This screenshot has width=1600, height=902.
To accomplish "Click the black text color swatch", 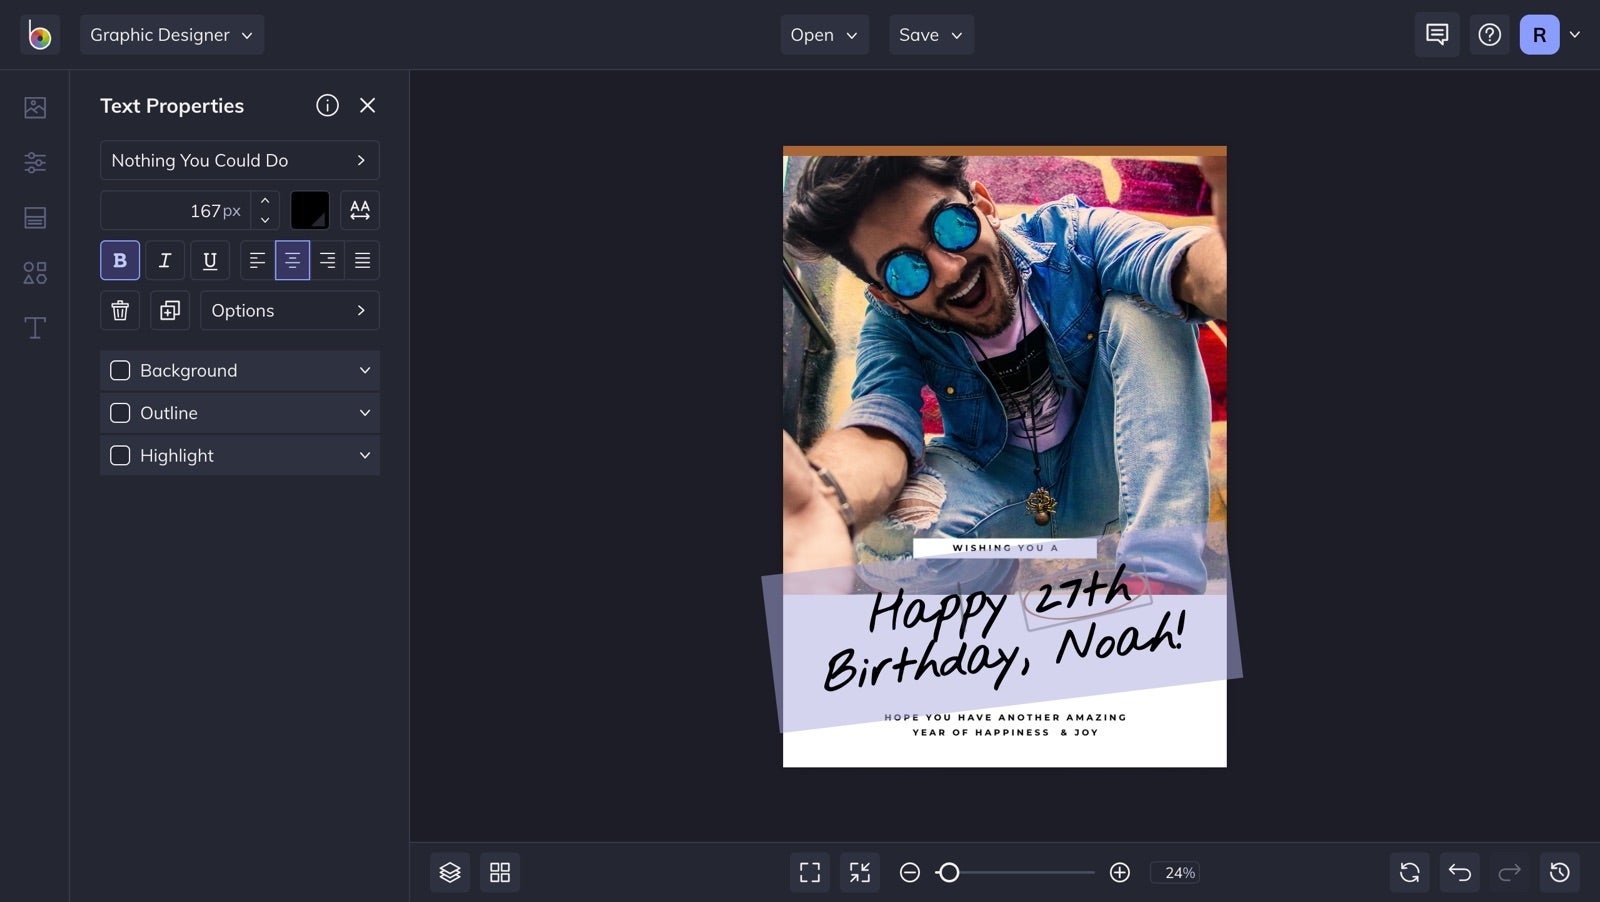I will [310, 211].
